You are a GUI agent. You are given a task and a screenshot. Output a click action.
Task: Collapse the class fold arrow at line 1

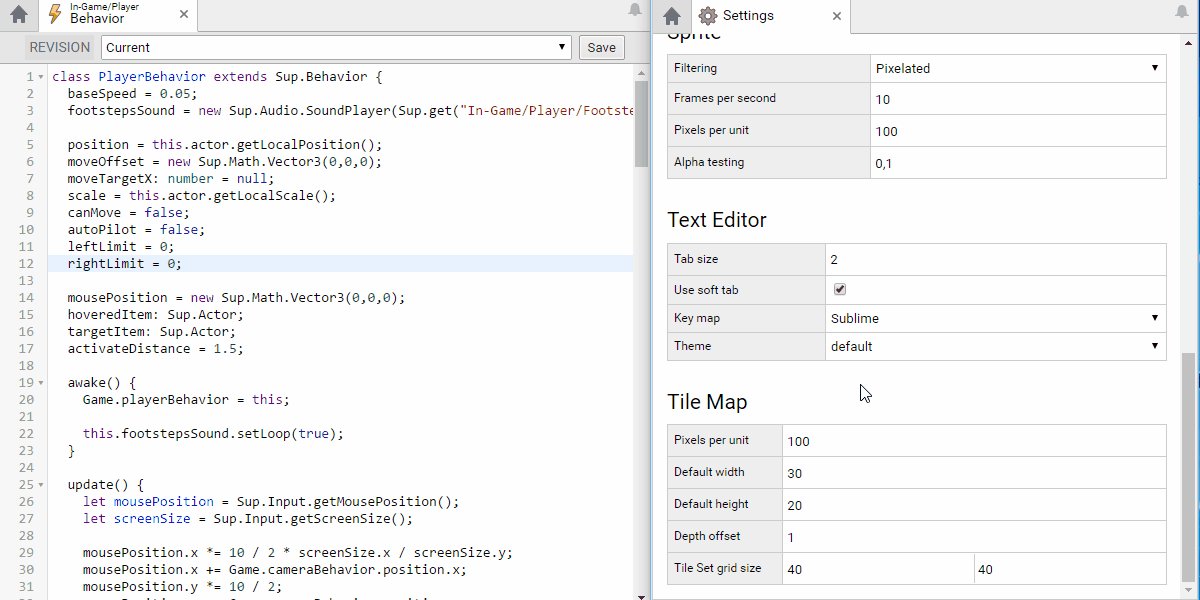[x=40, y=77]
